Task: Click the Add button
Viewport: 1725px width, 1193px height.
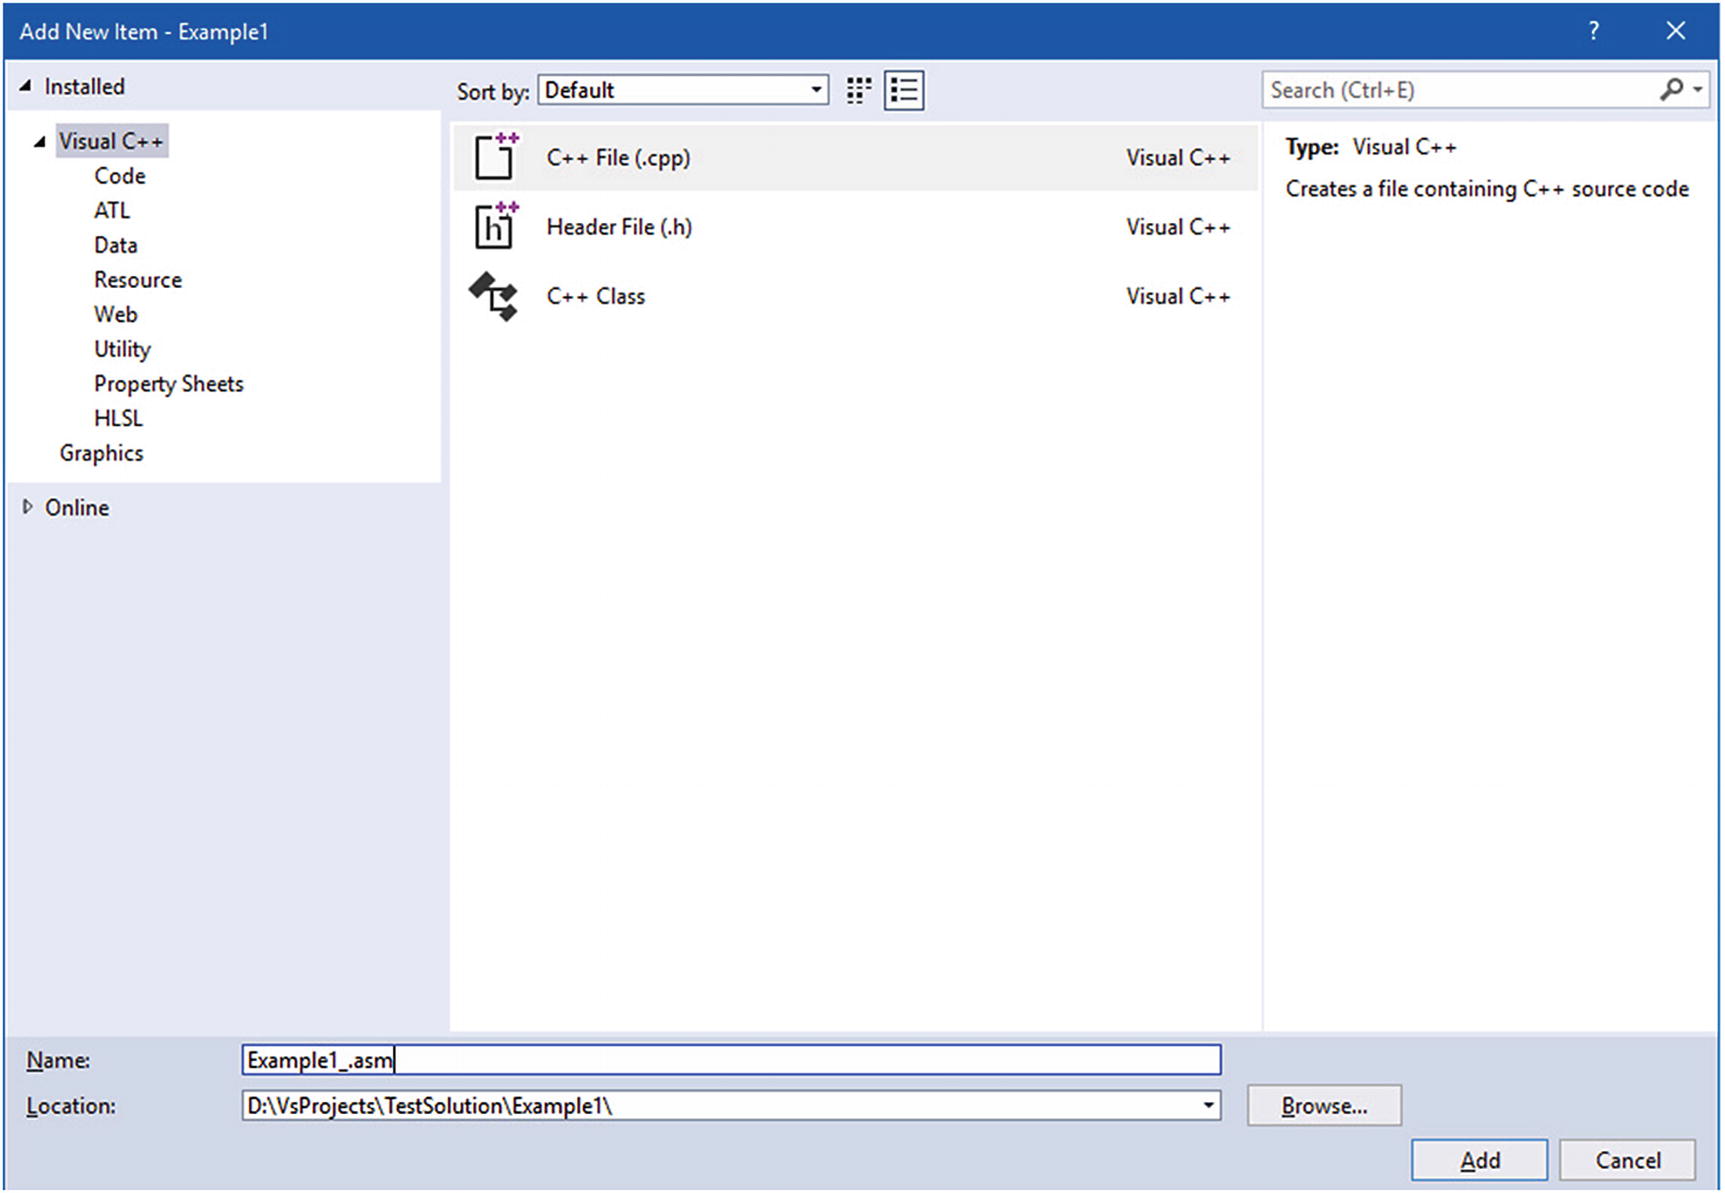Action: (1478, 1160)
